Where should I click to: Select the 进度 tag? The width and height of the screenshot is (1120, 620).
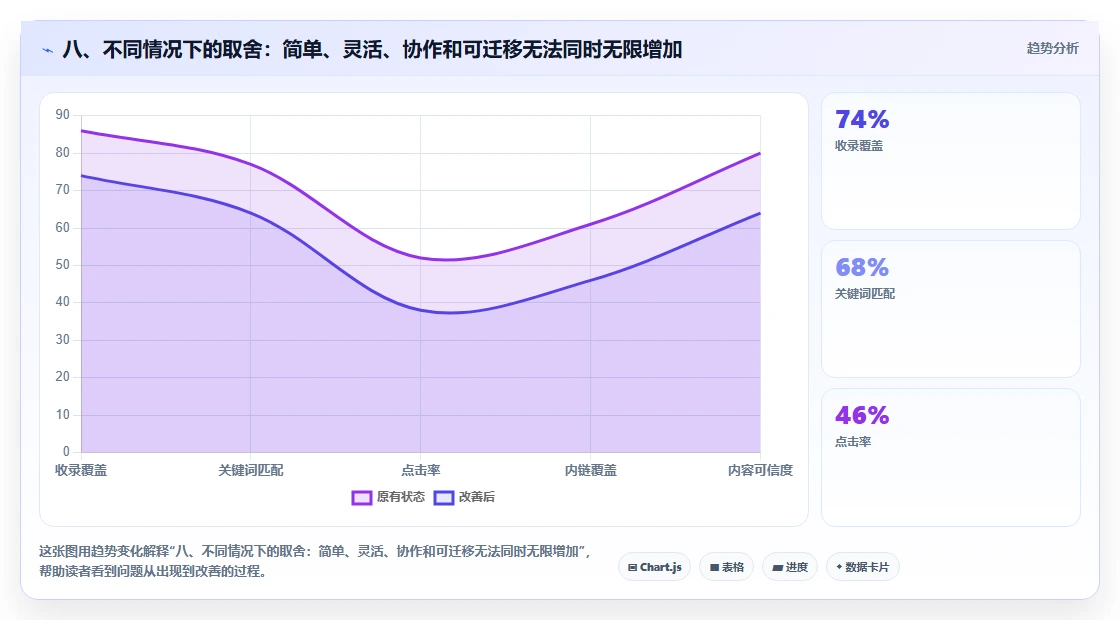tap(790, 567)
